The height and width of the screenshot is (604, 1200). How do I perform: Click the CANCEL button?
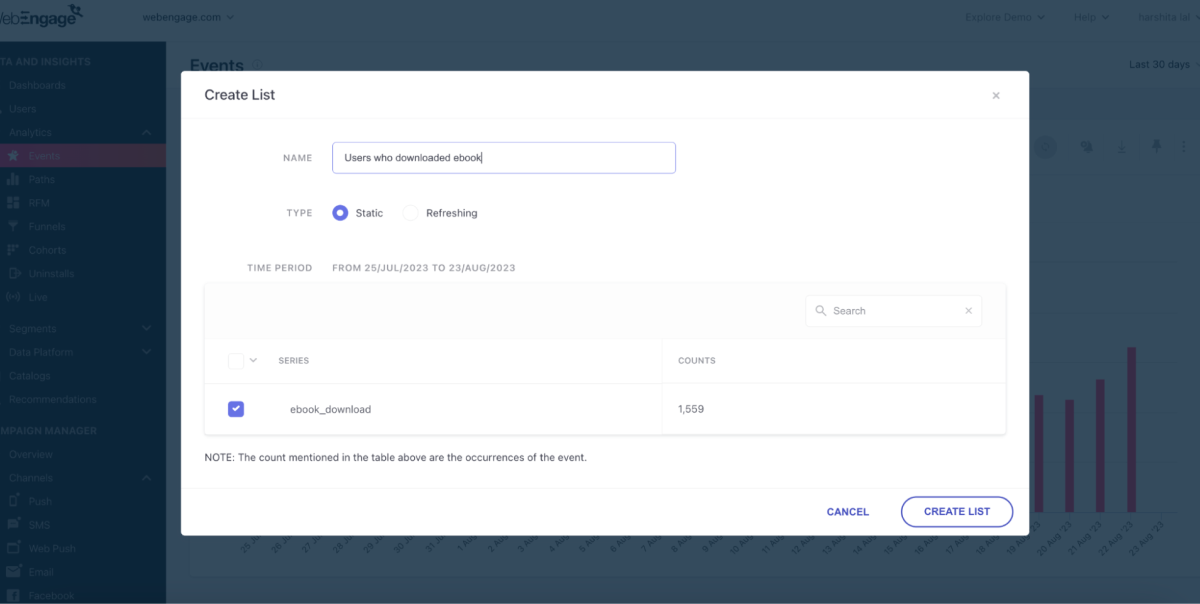[x=848, y=511]
